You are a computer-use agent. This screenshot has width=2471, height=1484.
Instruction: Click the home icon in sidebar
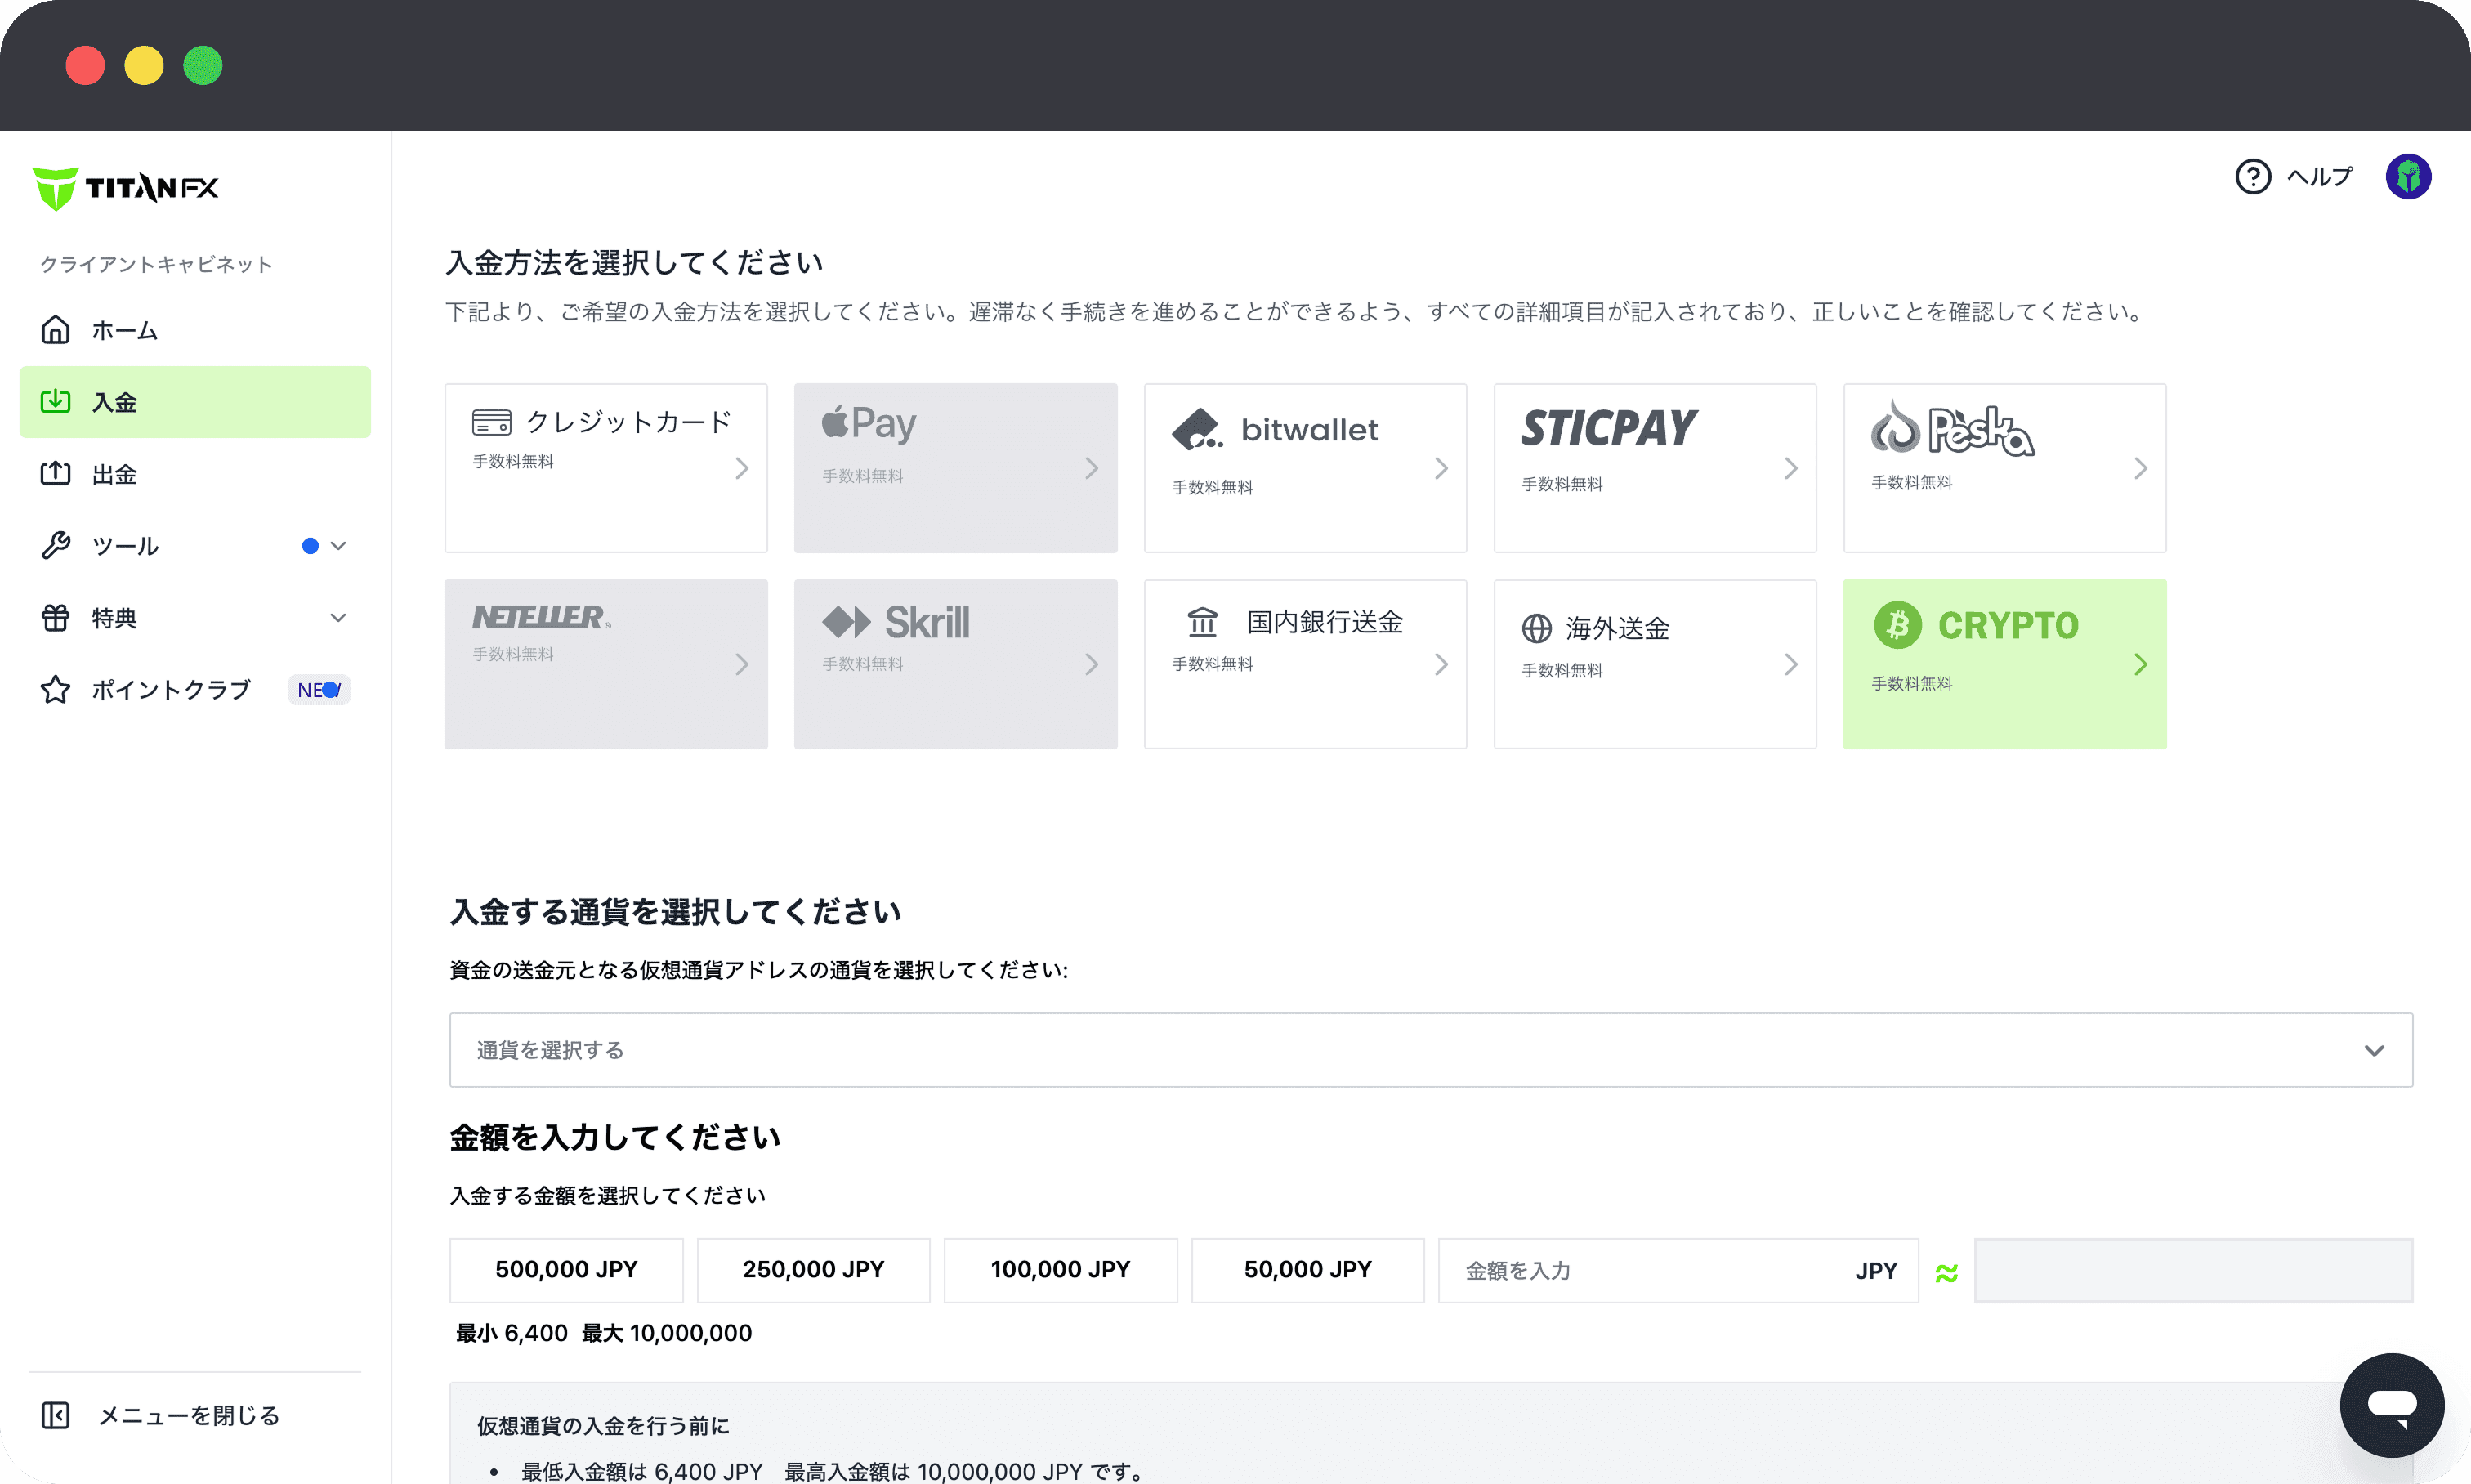56,330
